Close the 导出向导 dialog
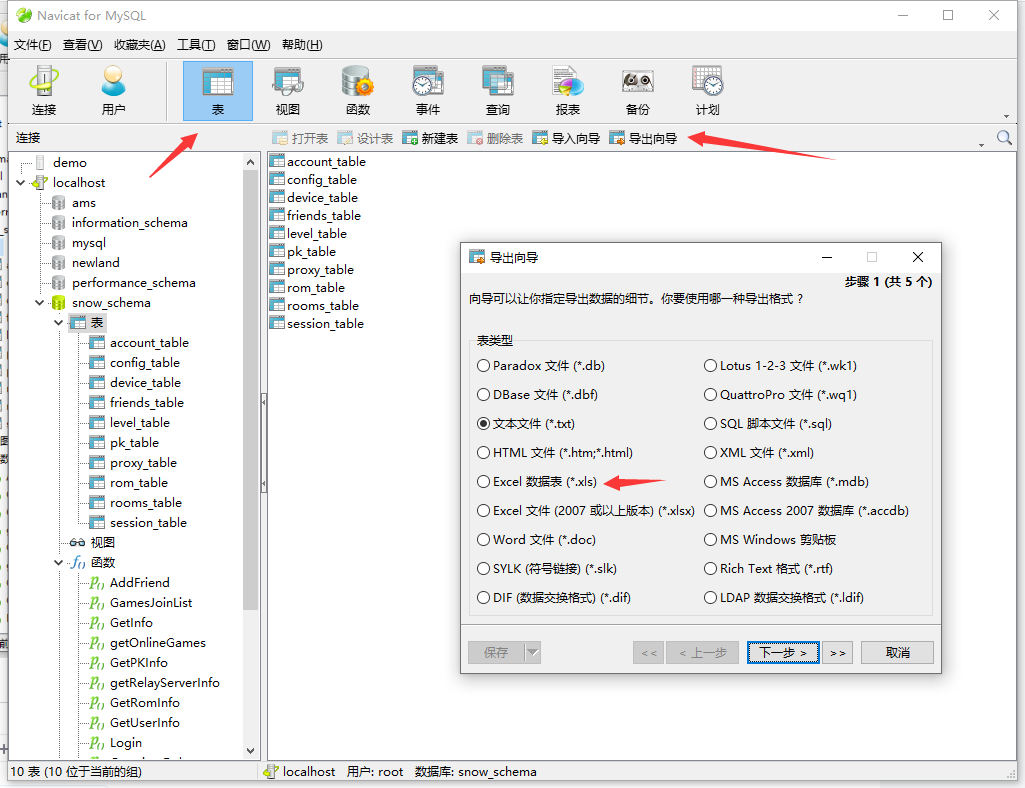Screen dimensions: 1025x788 click(918, 257)
